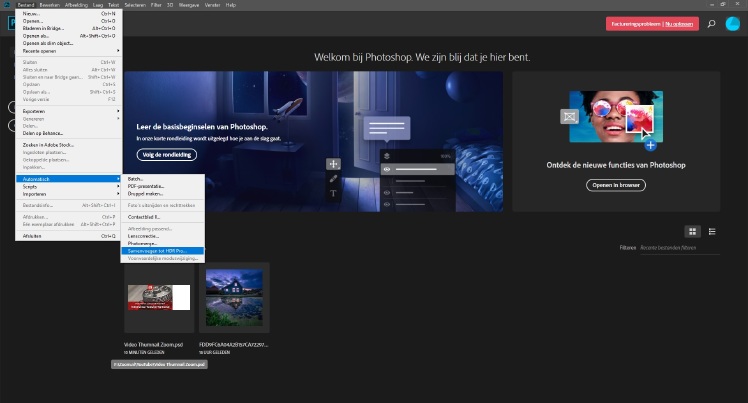
Task: Open the Weergave menu
Action: click(189, 5)
